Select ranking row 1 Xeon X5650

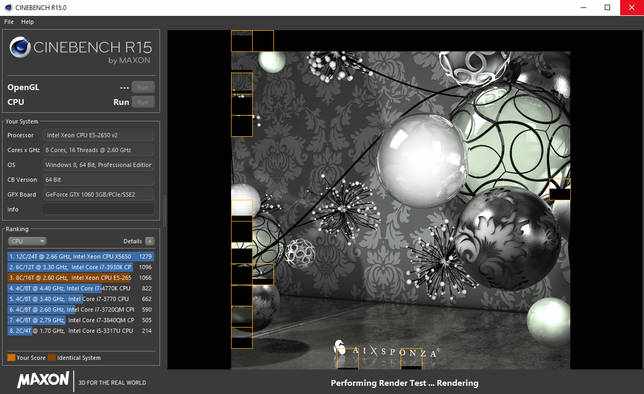80,256
